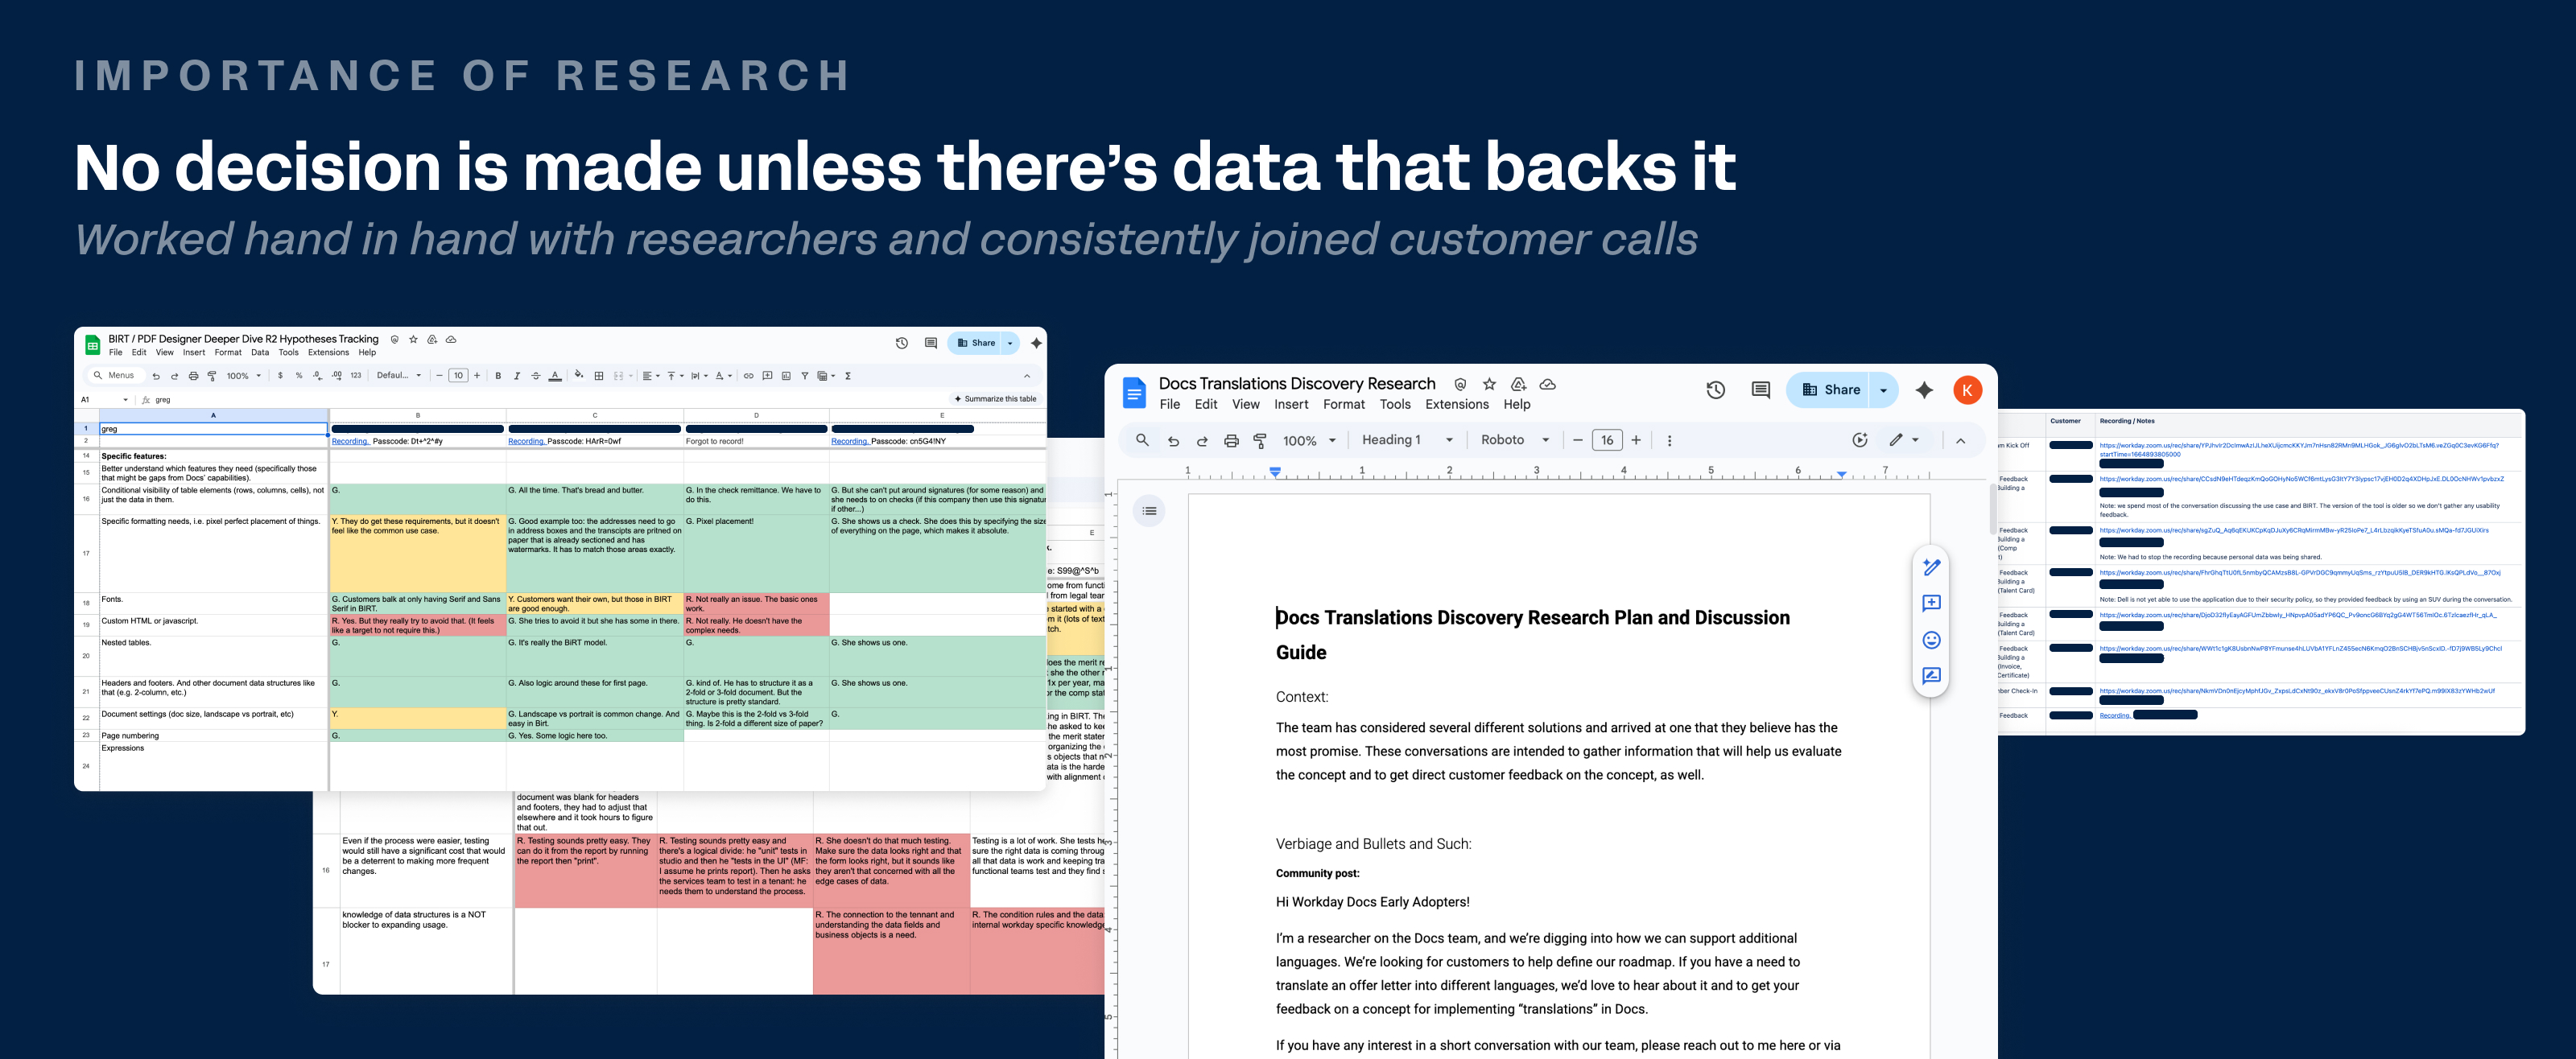Open the Docs 100% zoom dropdown

pos(1308,441)
